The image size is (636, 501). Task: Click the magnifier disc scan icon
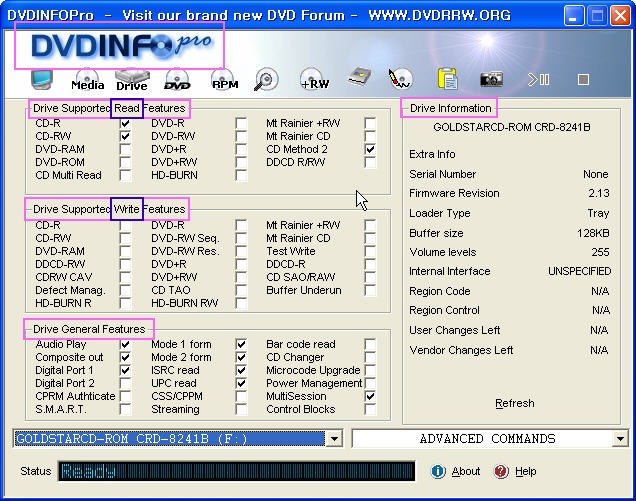(x=266, y=80)
